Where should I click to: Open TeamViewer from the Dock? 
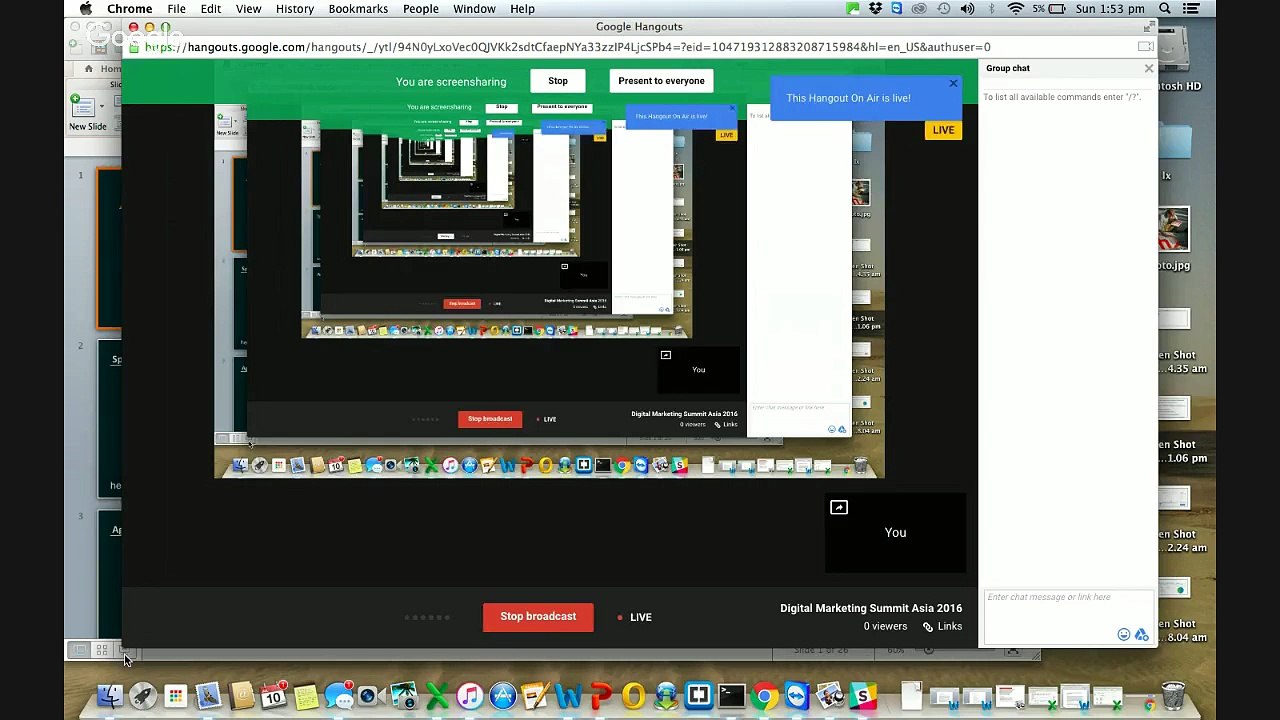tap(797, 696)
